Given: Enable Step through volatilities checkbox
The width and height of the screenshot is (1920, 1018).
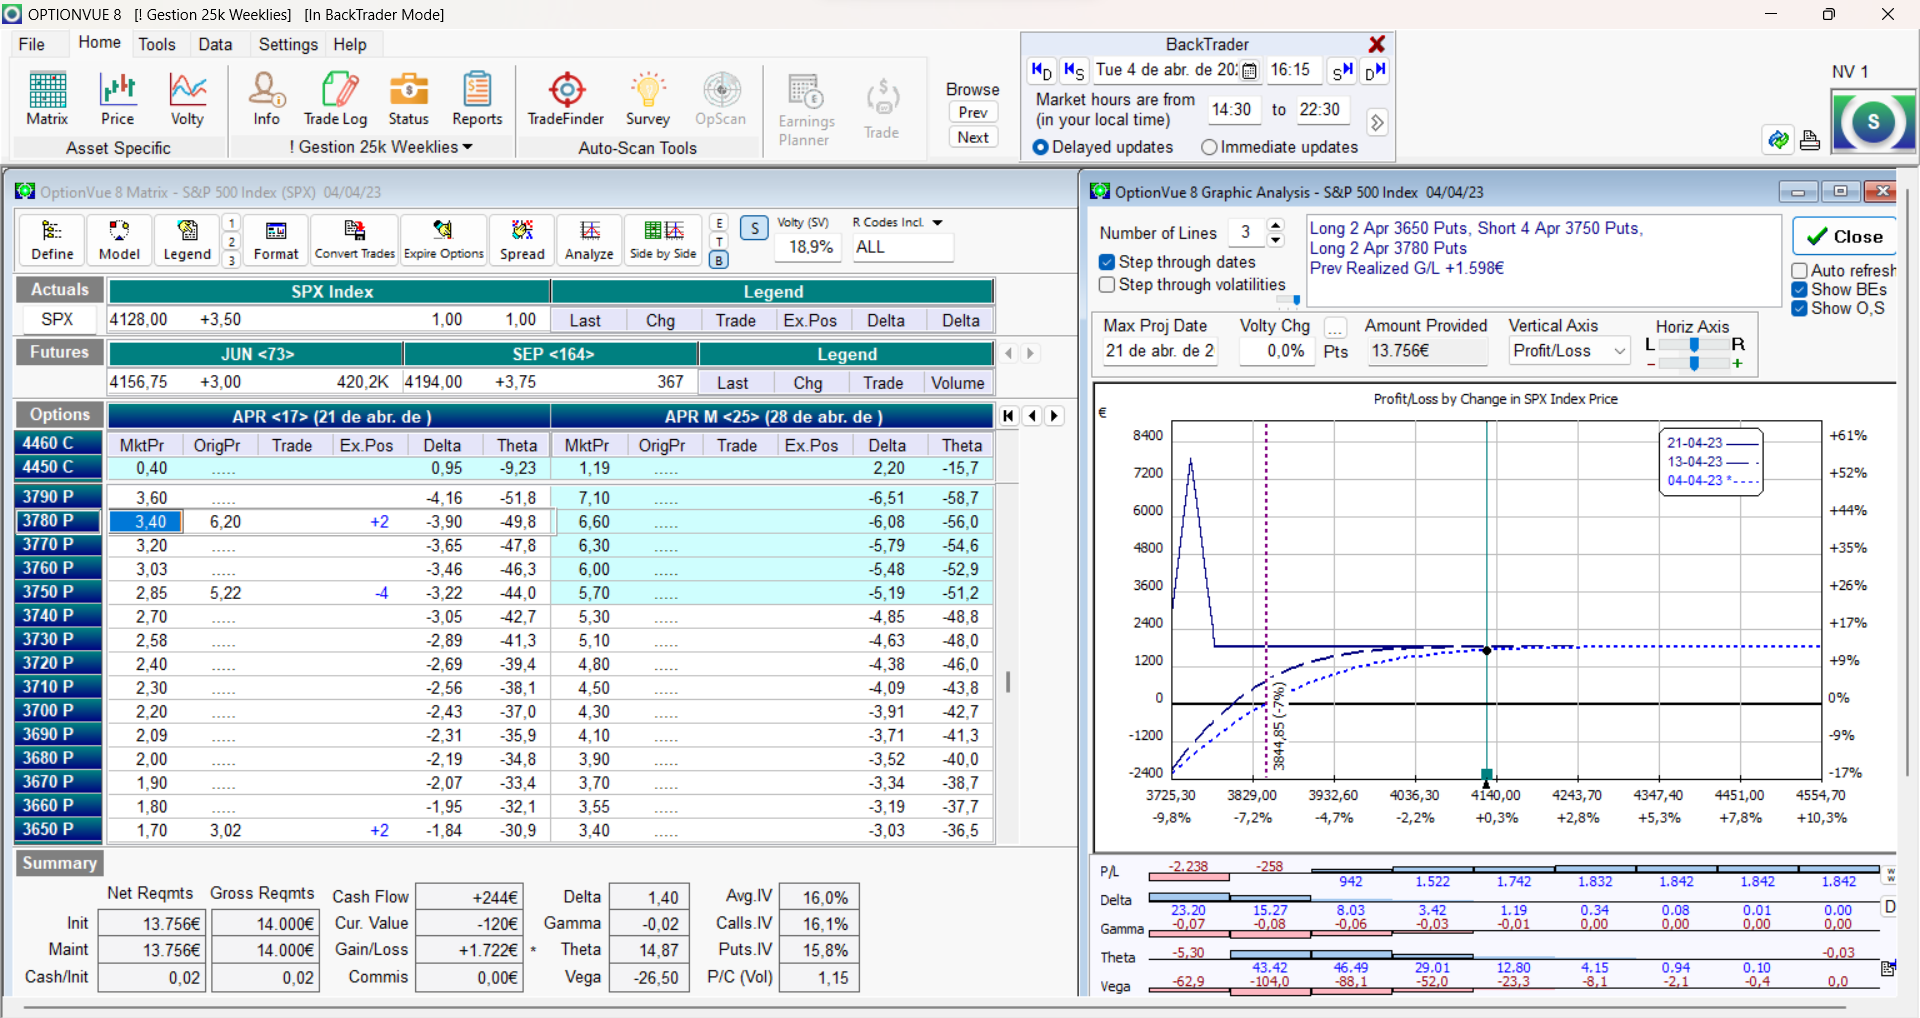Looking at the screenshot, I should [x=1107, y=285].
